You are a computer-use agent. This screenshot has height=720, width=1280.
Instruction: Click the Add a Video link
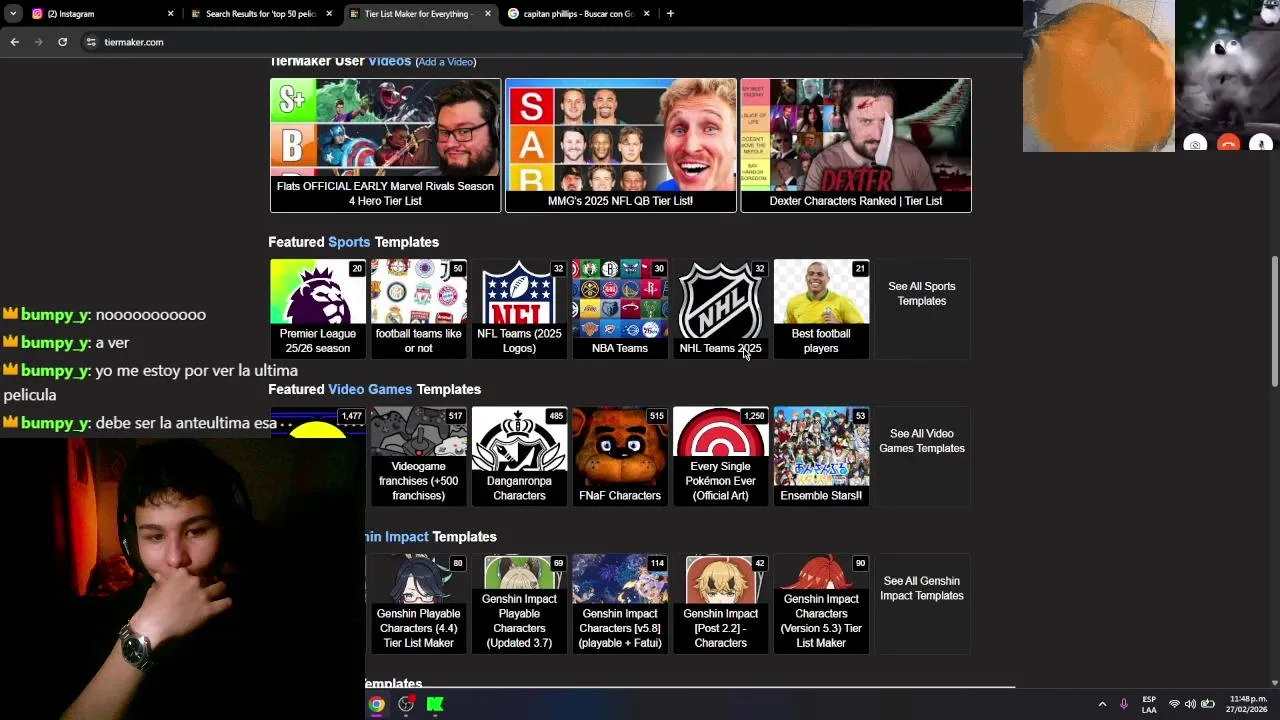[446, 62]
